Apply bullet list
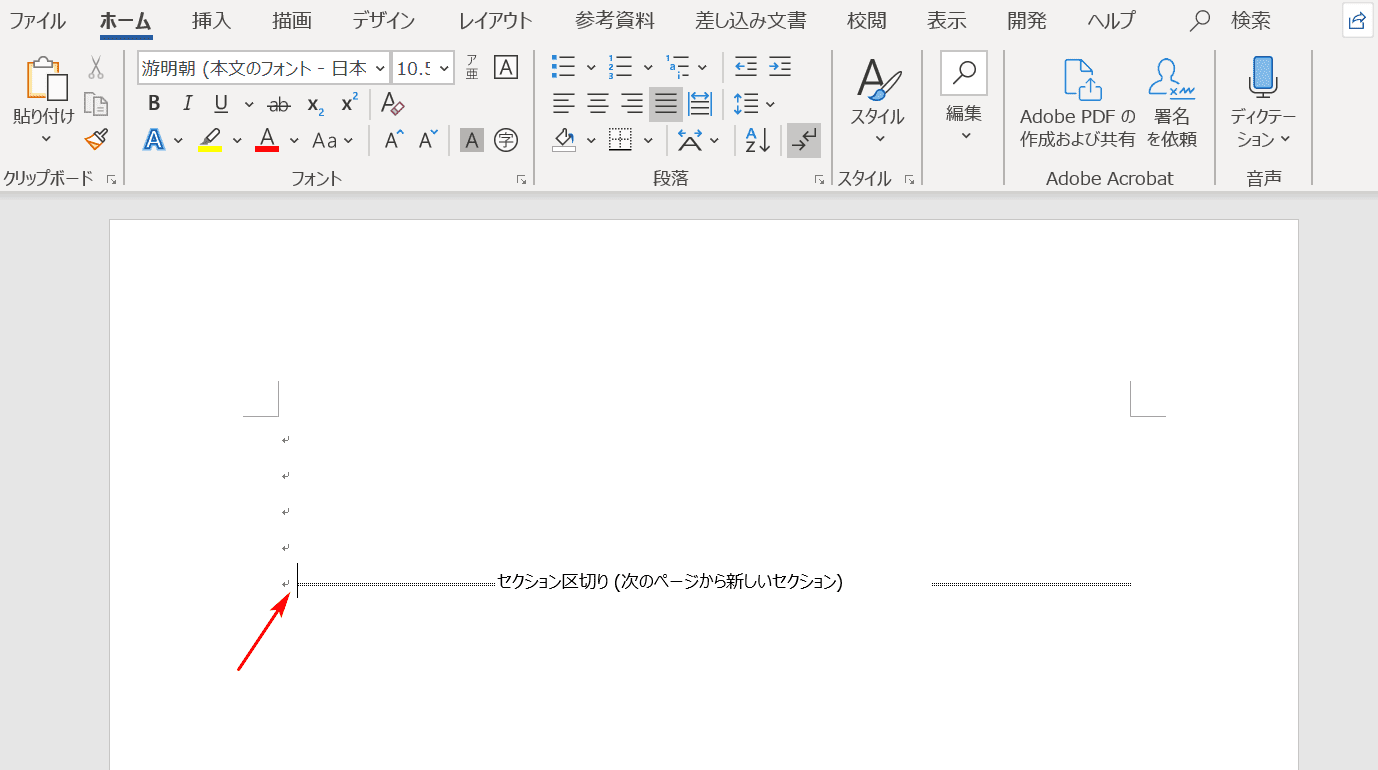The width and height of the screenshot is (1378, 770). [x=564, y=67]
